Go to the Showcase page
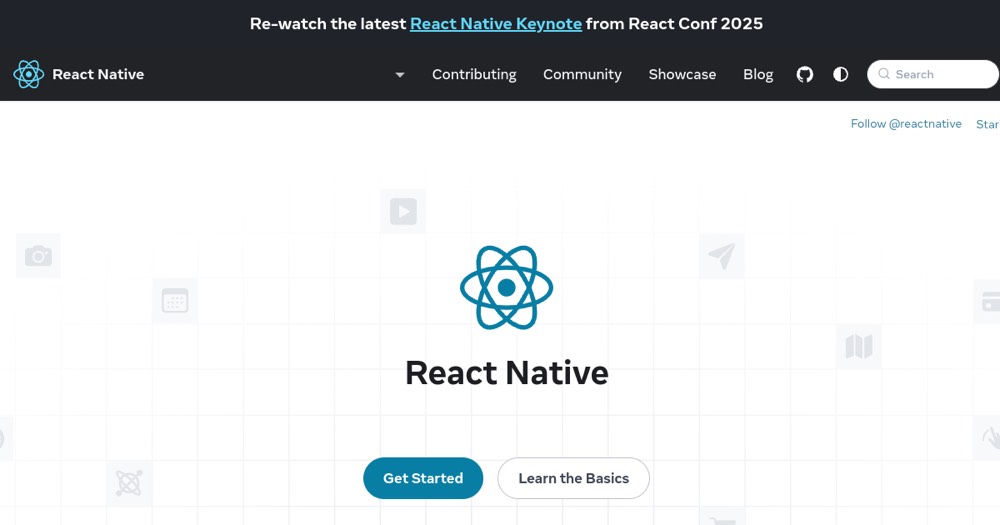This screenshot has height=525, width=1000. (682, 75)
